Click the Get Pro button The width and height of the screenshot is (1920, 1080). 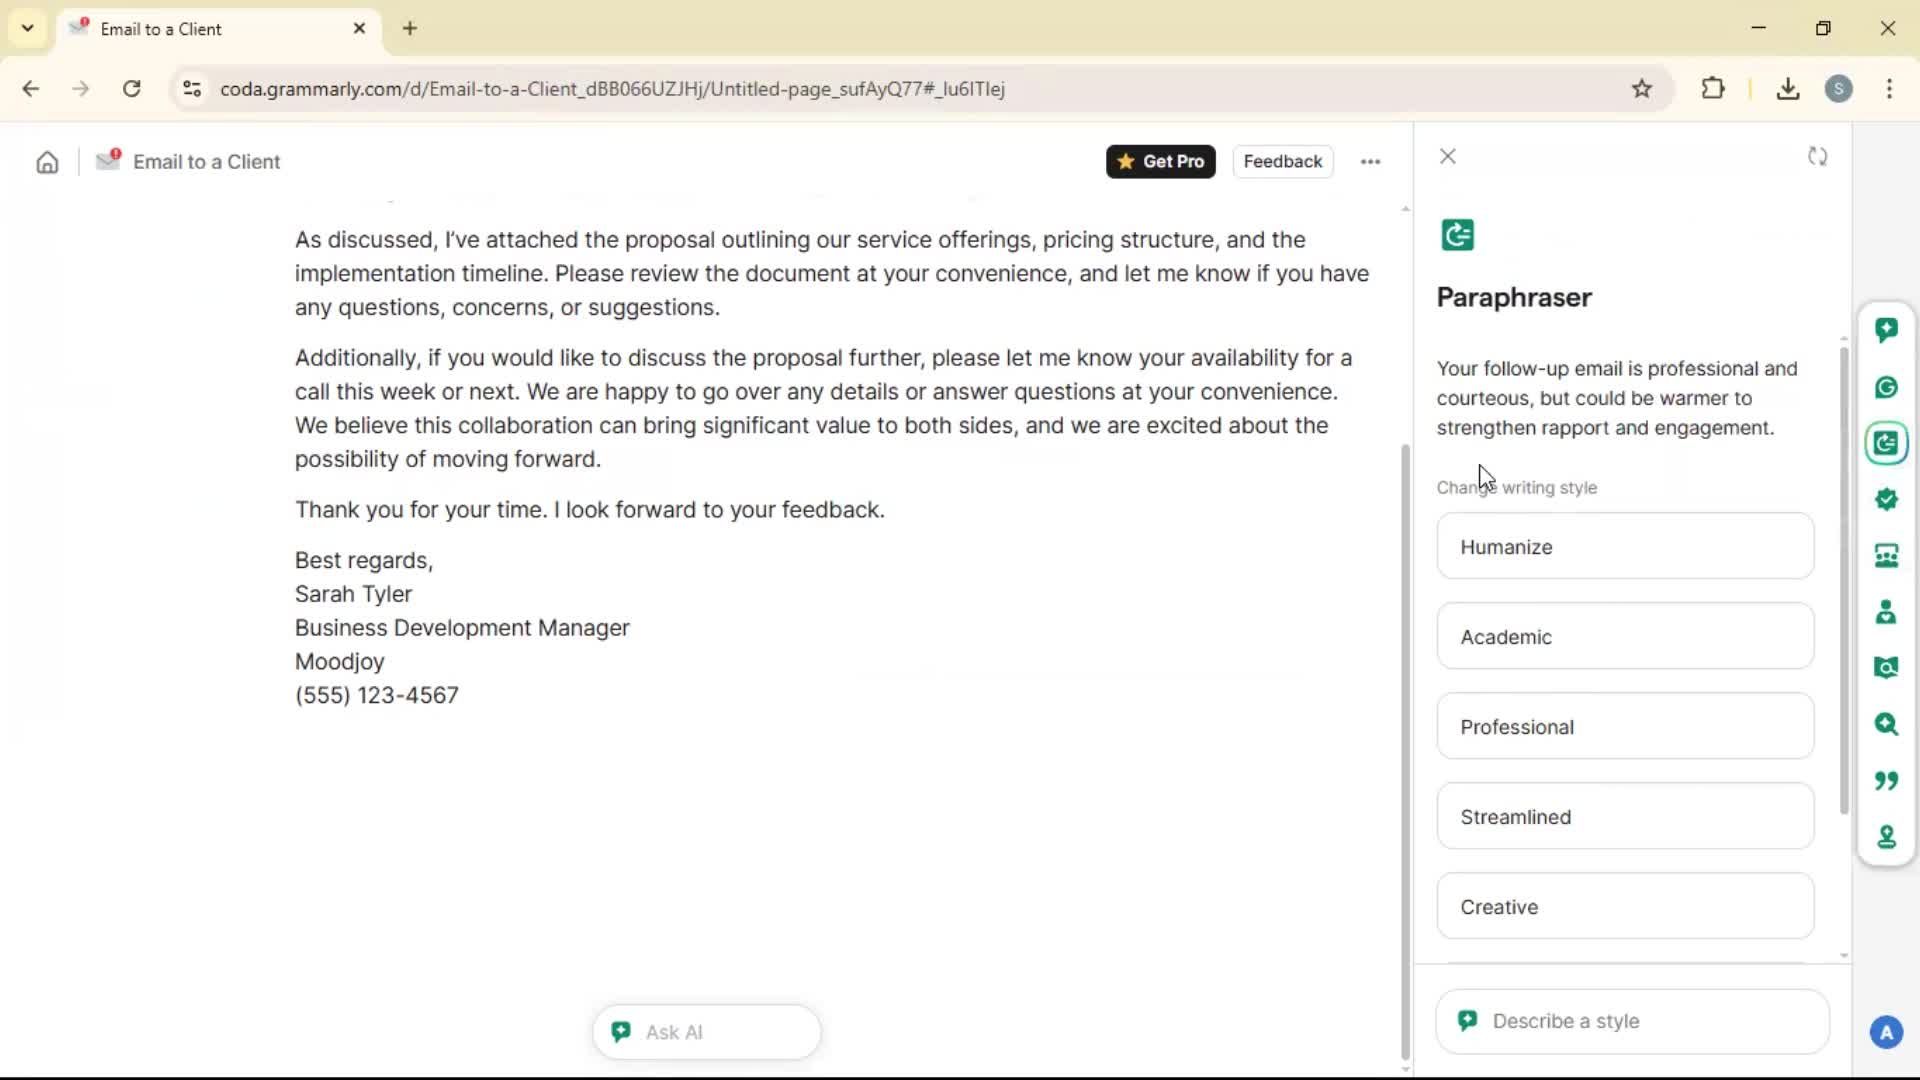tap(1160, 162)
